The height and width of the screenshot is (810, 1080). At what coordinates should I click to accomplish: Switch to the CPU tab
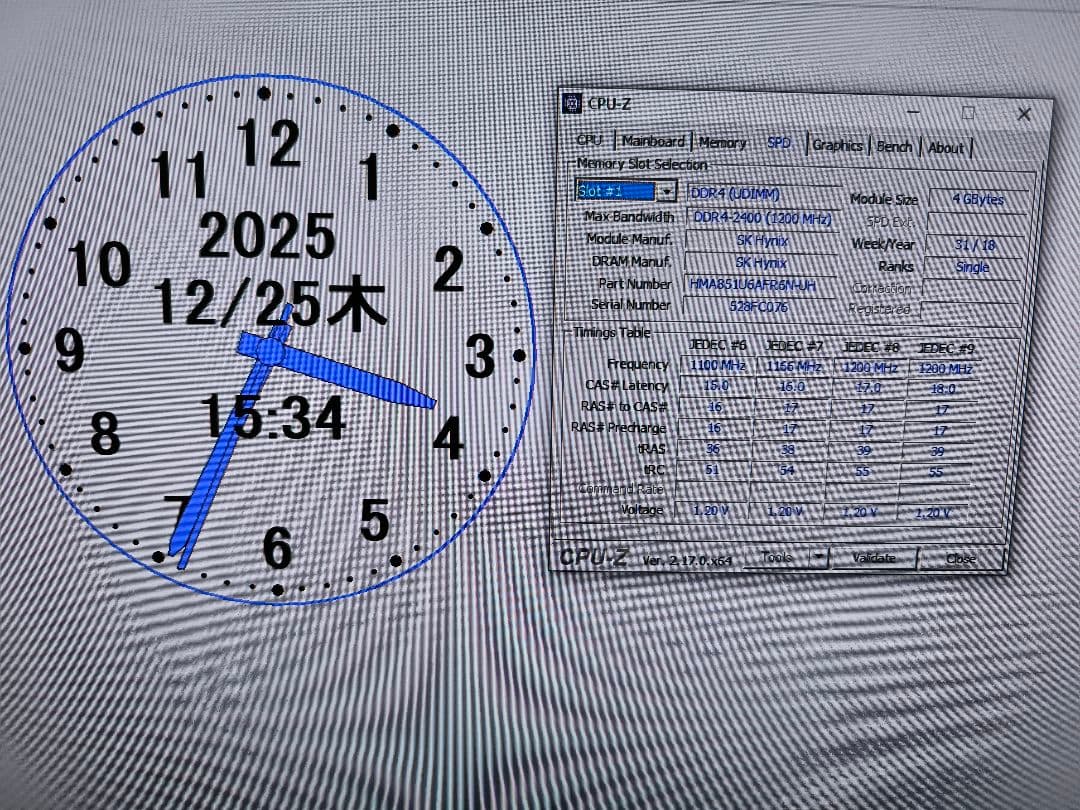click(589, 141)
